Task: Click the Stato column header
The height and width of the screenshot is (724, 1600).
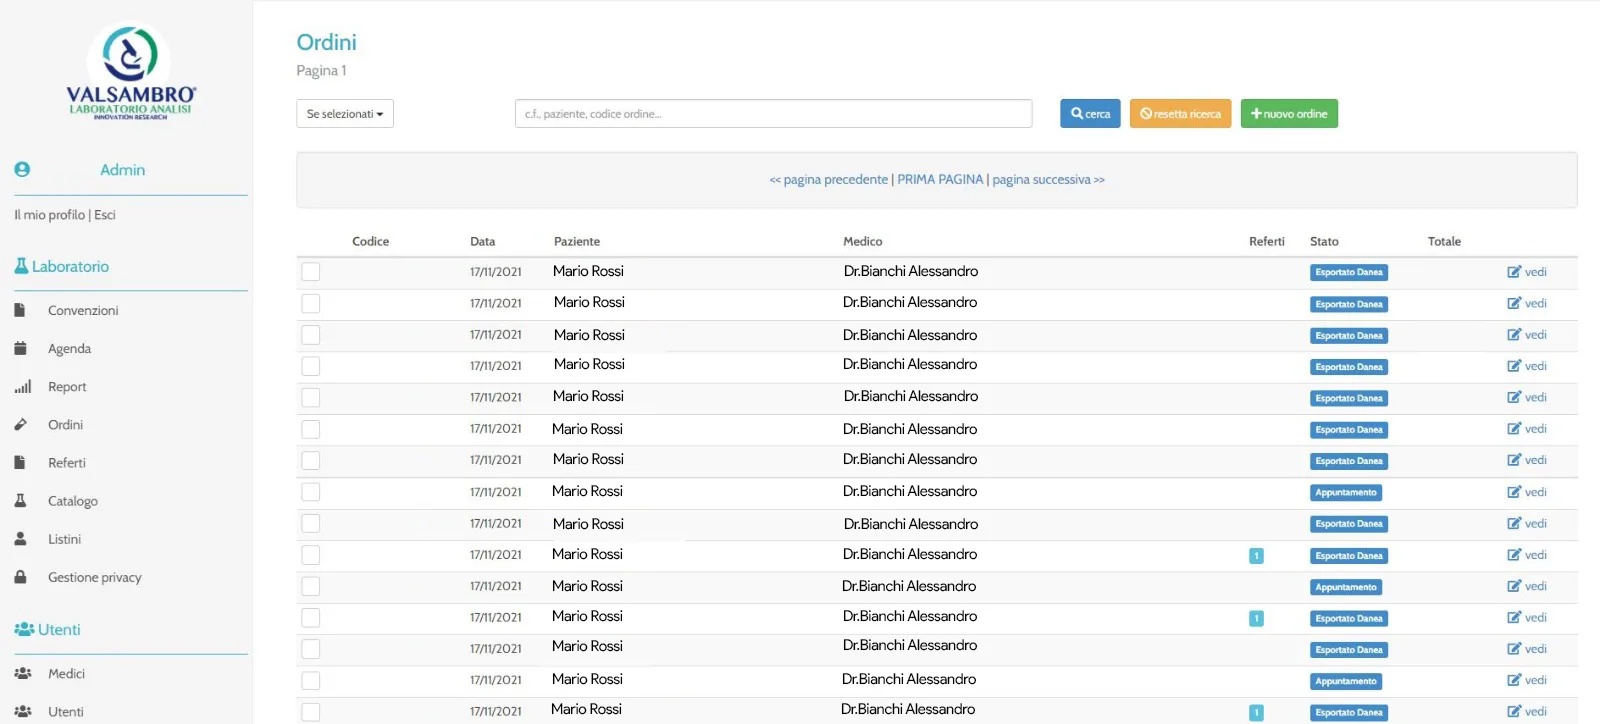Action: point(1324,242)
